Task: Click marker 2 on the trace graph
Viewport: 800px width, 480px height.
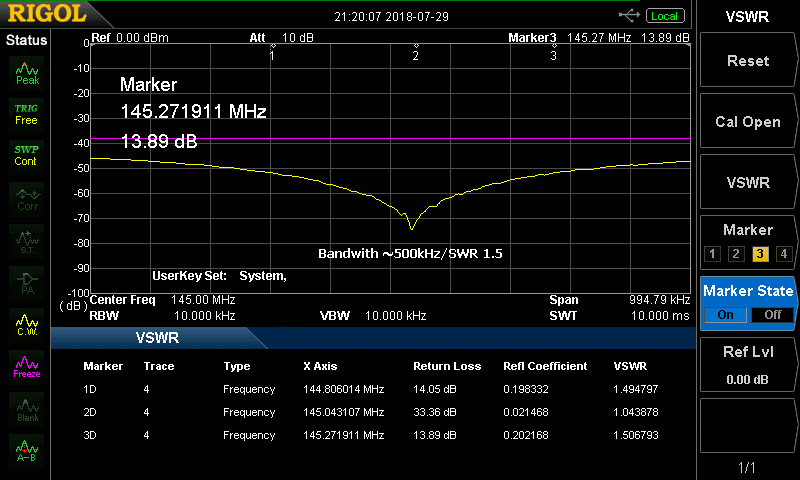Action: tap(415, 55)
